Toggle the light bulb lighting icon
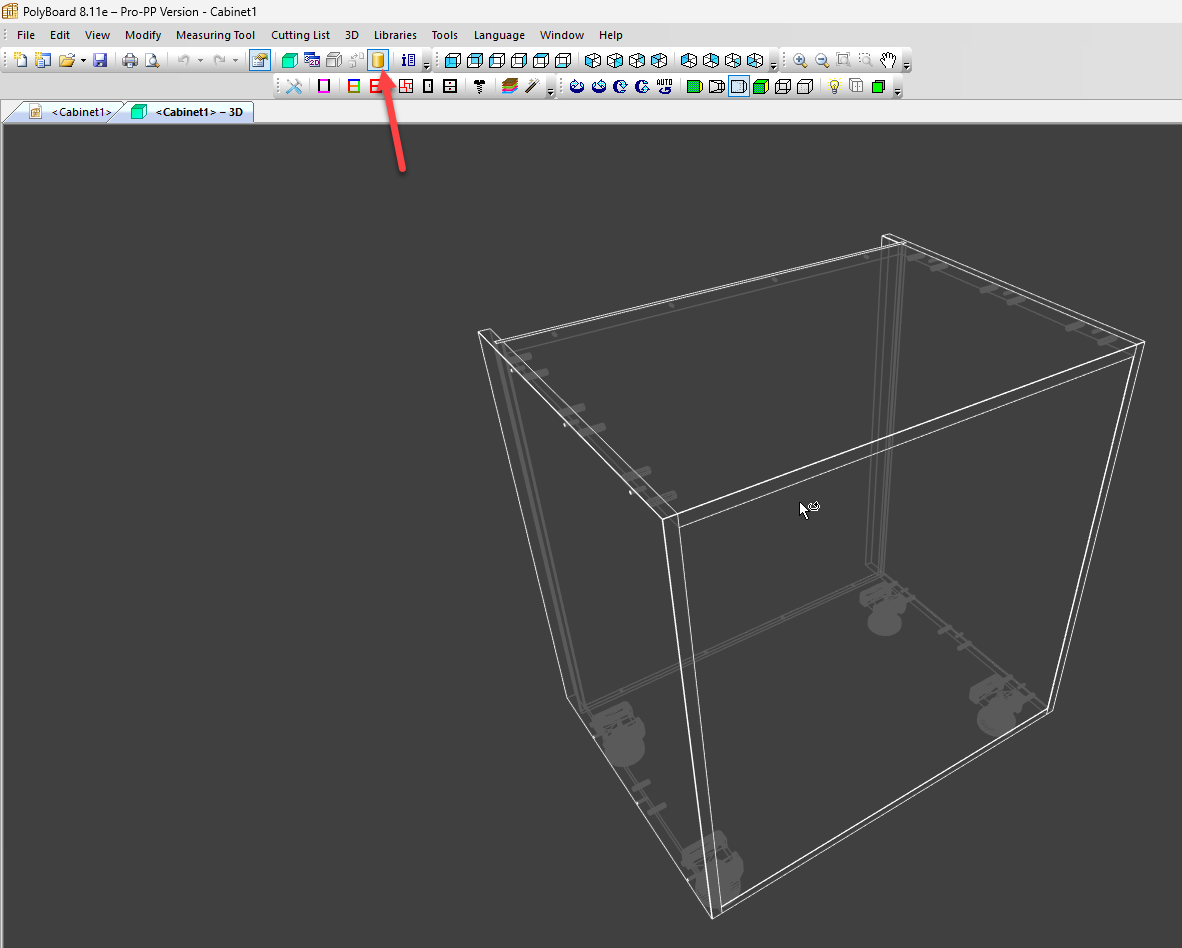Viewport: 1182px width, 948px height. point(834,87)
